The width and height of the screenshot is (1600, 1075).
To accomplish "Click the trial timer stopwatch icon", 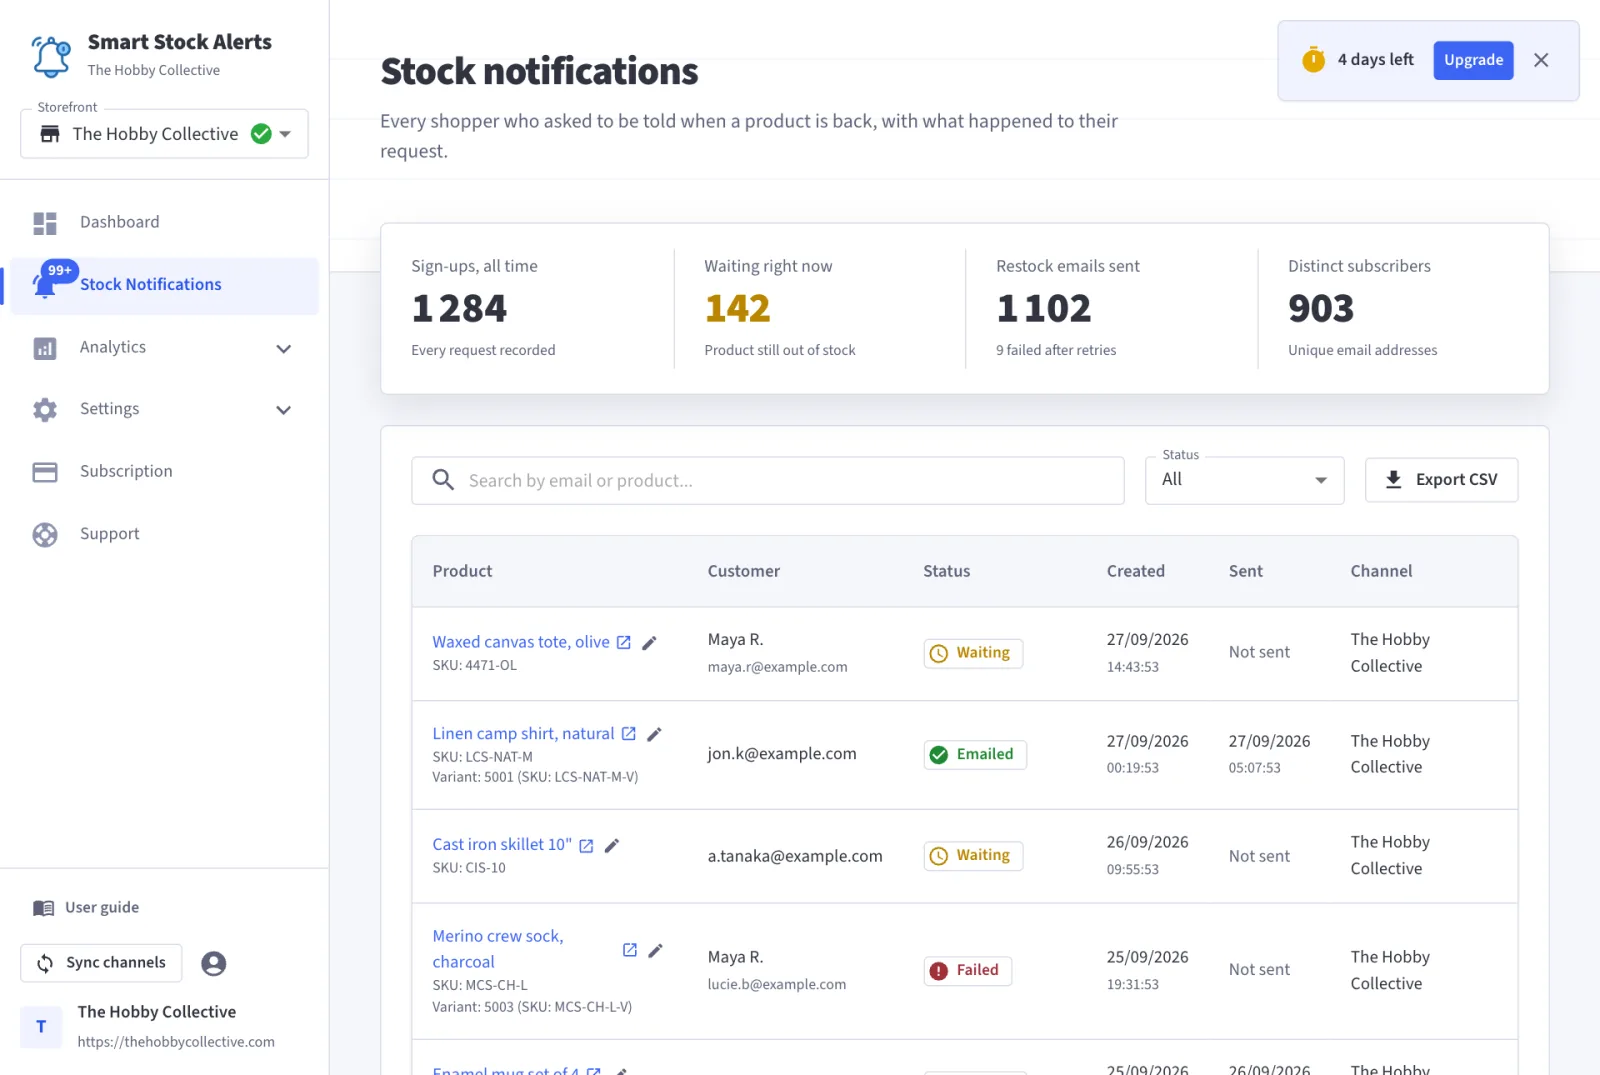I will tap(1314, 60).
